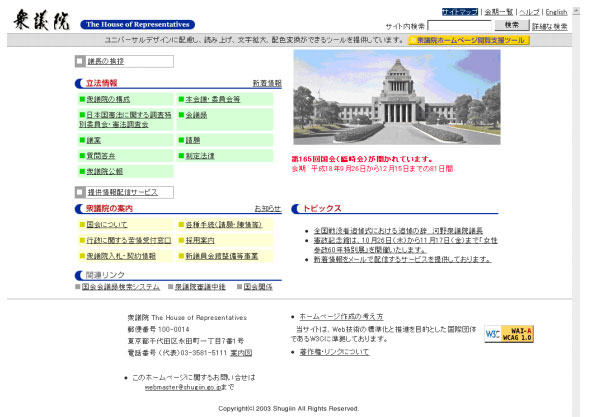Open 新着情報 beside 立法情報 heading
589x417 pixels.
tap(267, 83)
